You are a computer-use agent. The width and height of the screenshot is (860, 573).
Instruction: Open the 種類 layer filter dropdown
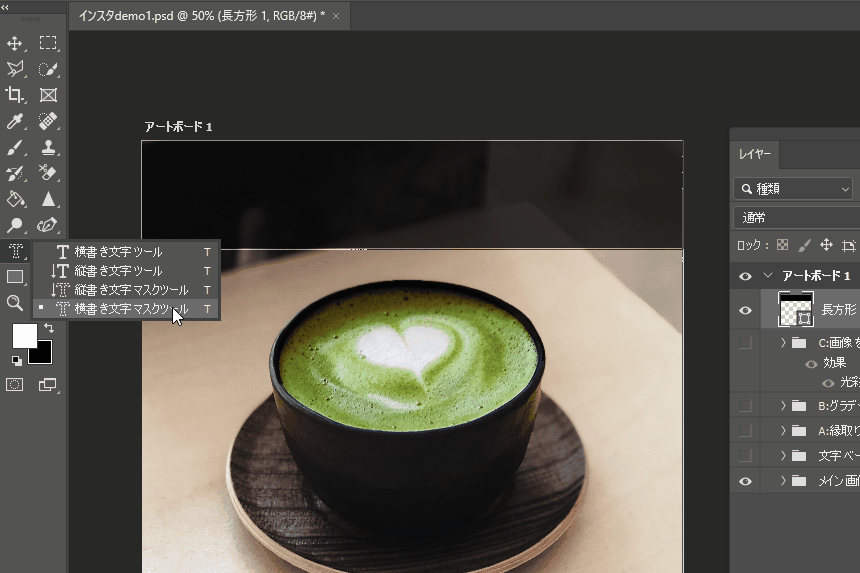(x=793, y=189)
